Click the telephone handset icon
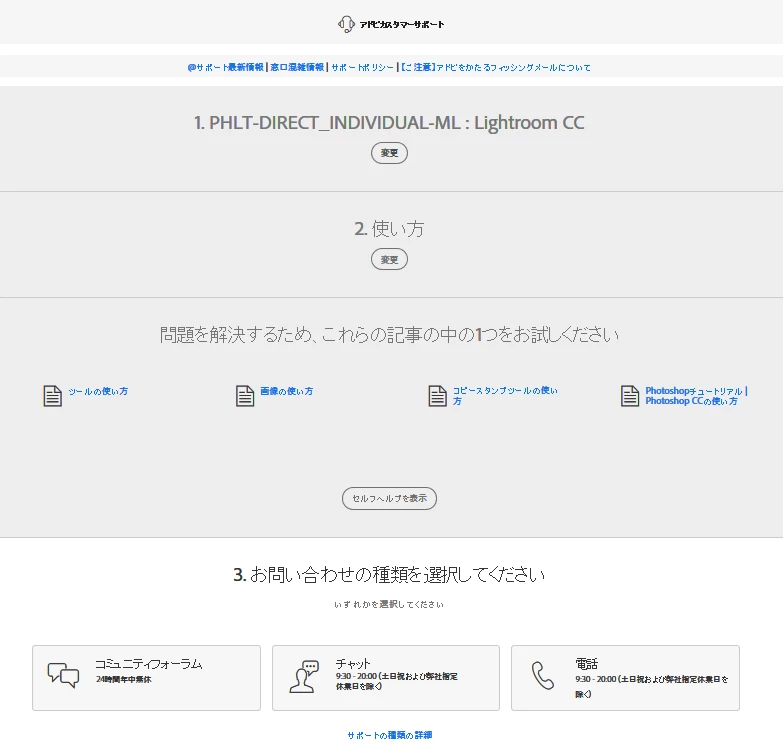This screenshot has width=783, height=744. pyautogui.click(x=542, y=676)
